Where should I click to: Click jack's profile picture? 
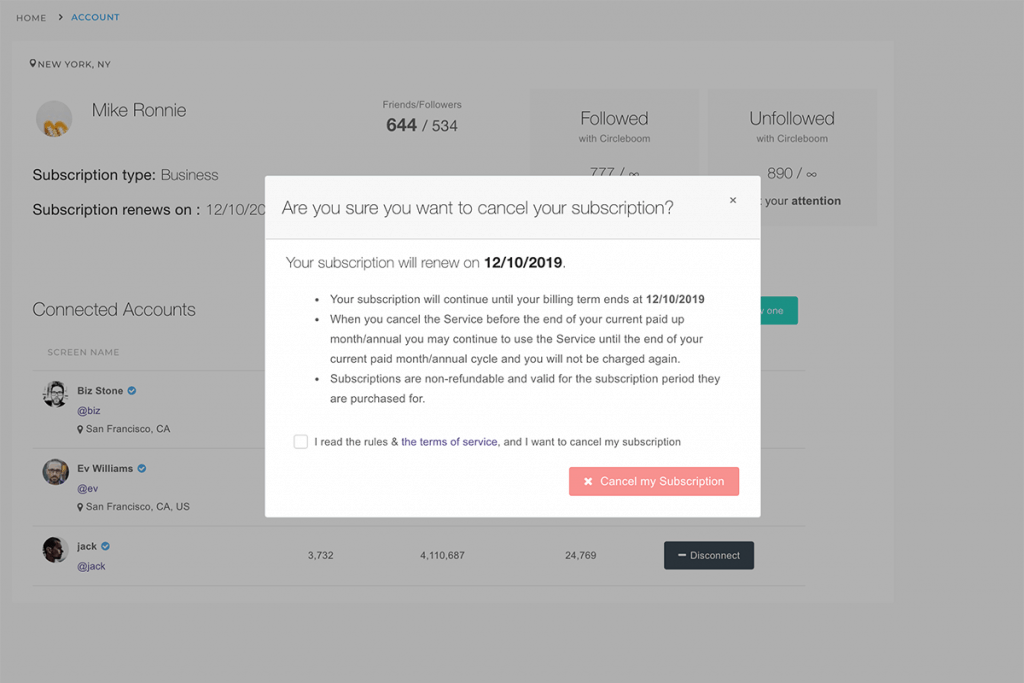pyautogui.click(x=56, y=550)
